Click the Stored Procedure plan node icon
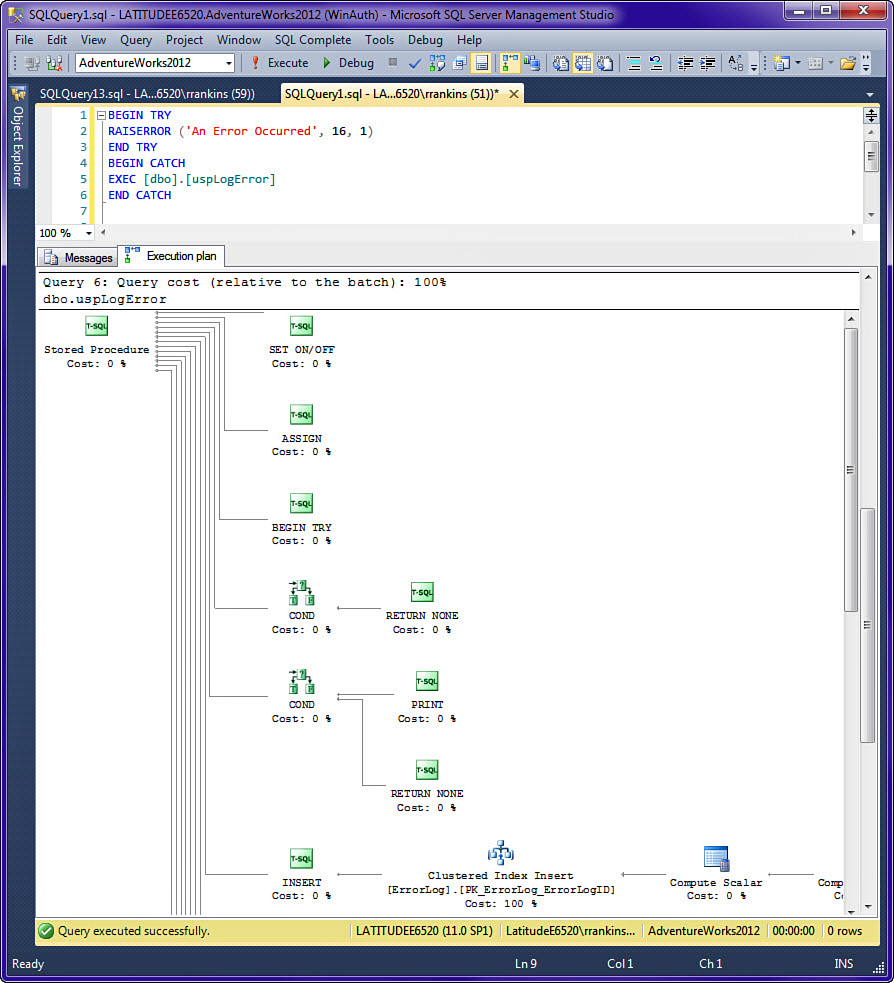 coord(96,326)
